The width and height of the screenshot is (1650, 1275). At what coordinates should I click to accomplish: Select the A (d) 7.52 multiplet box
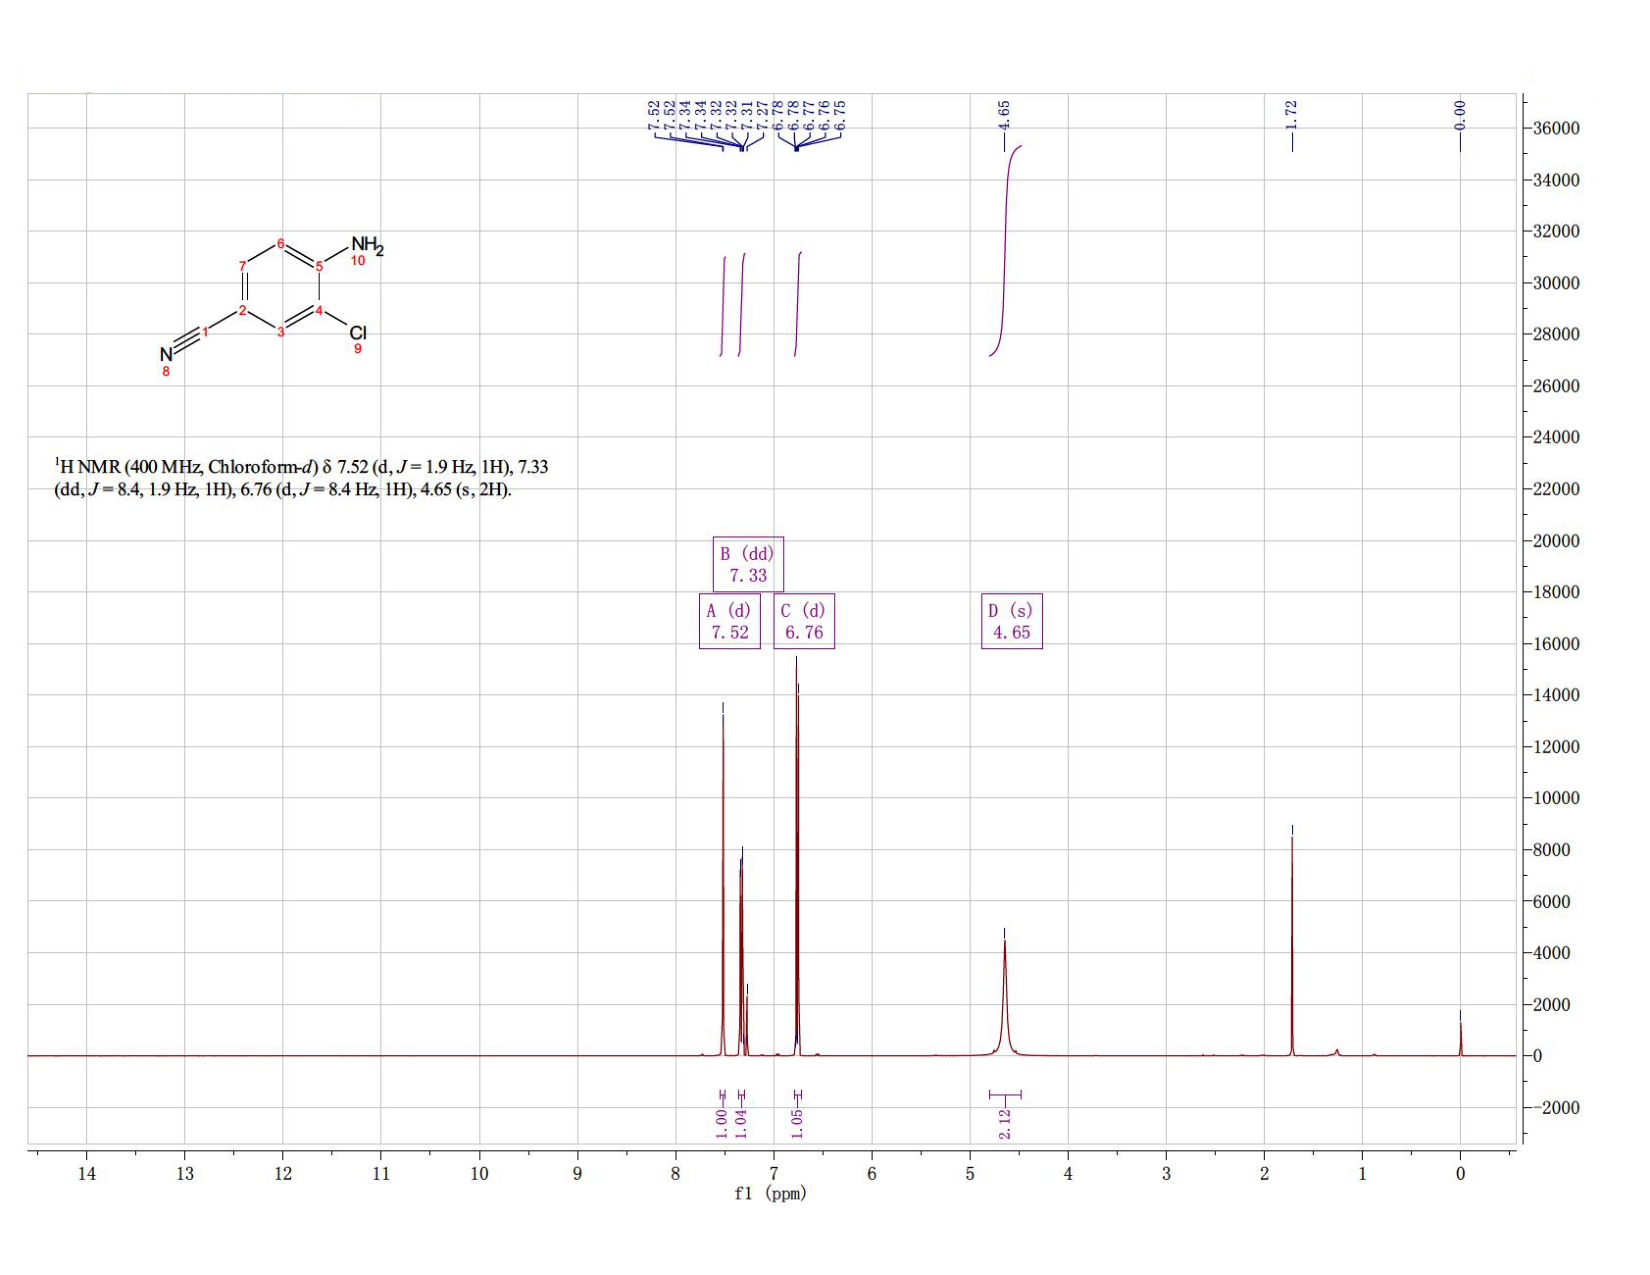click(730, 621)
